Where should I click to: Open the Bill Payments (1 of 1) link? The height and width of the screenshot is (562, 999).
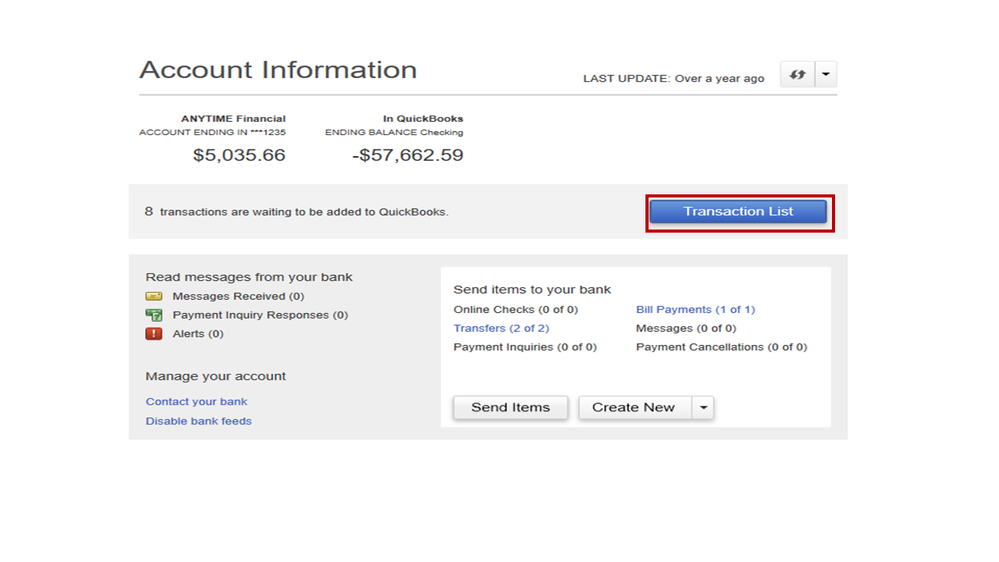click(x=695, y=310)
